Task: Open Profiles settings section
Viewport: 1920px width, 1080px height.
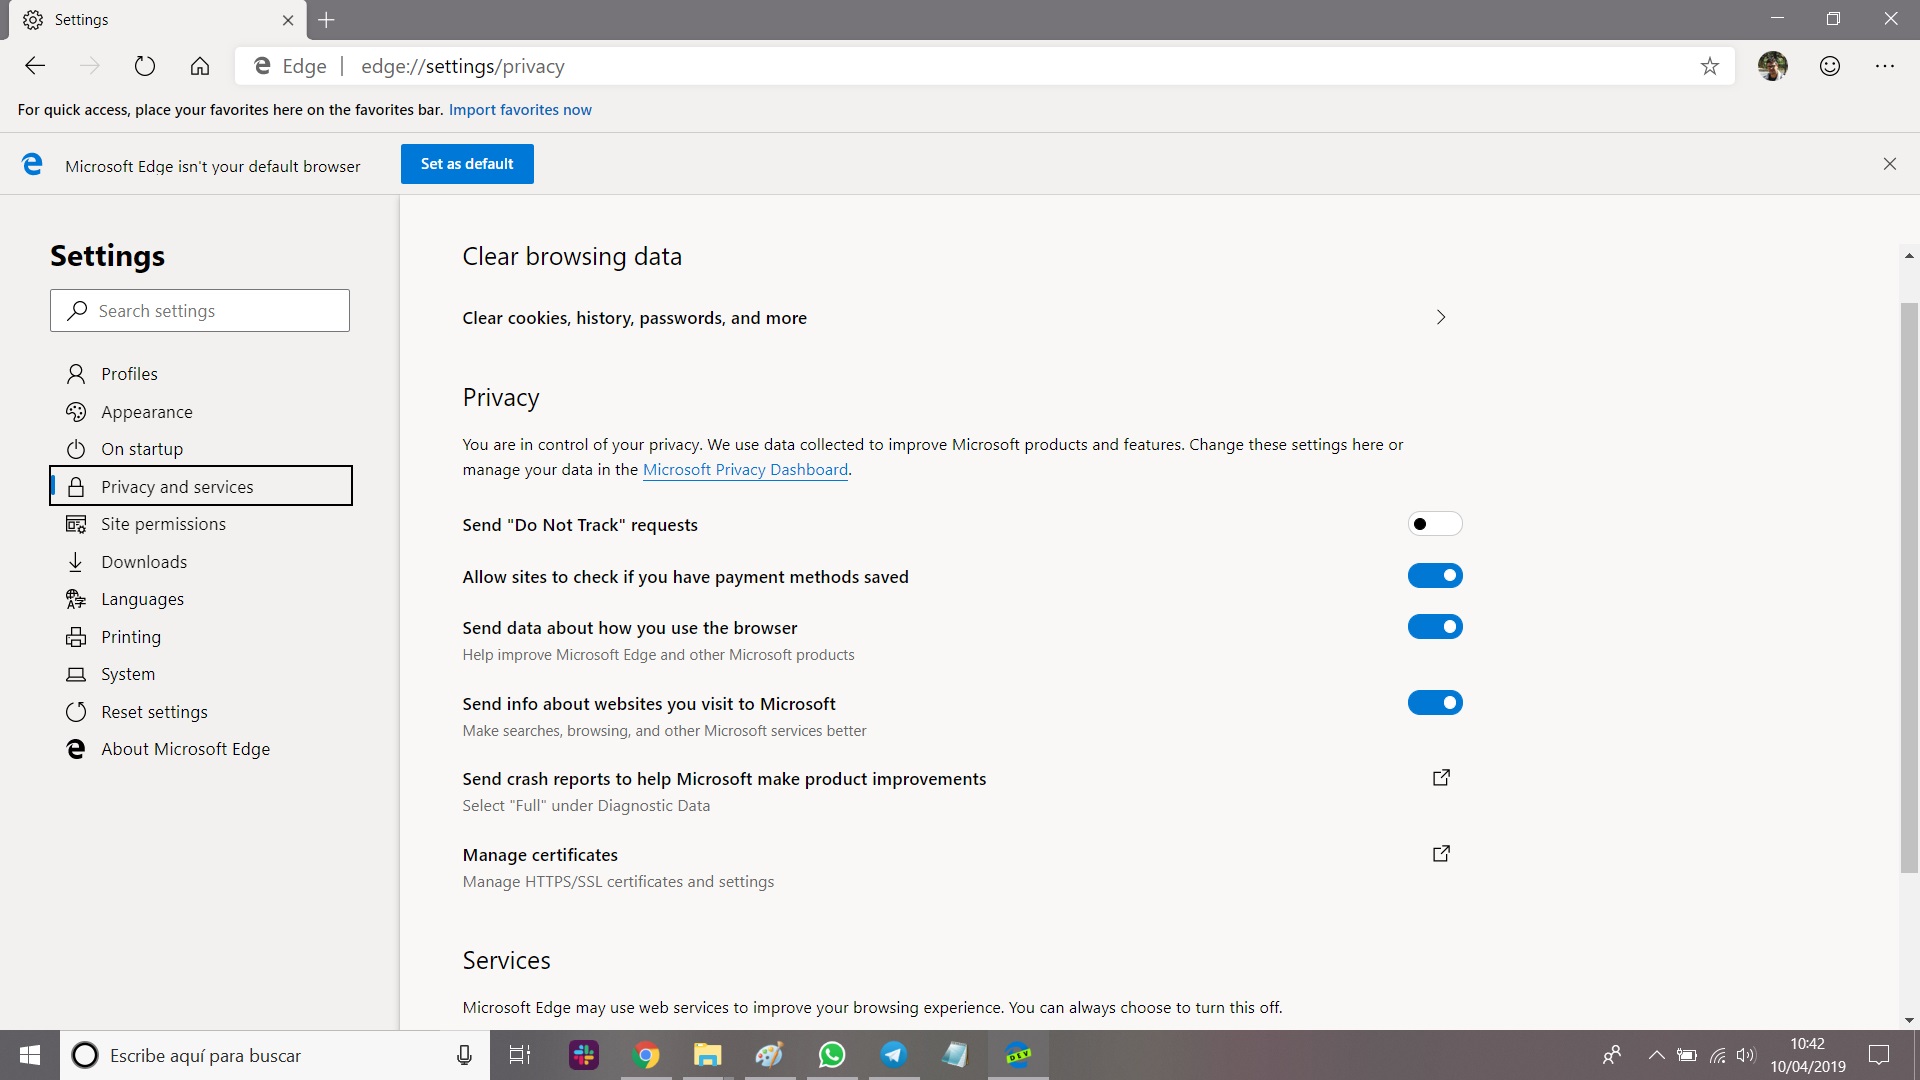Action: click(200, 374)
